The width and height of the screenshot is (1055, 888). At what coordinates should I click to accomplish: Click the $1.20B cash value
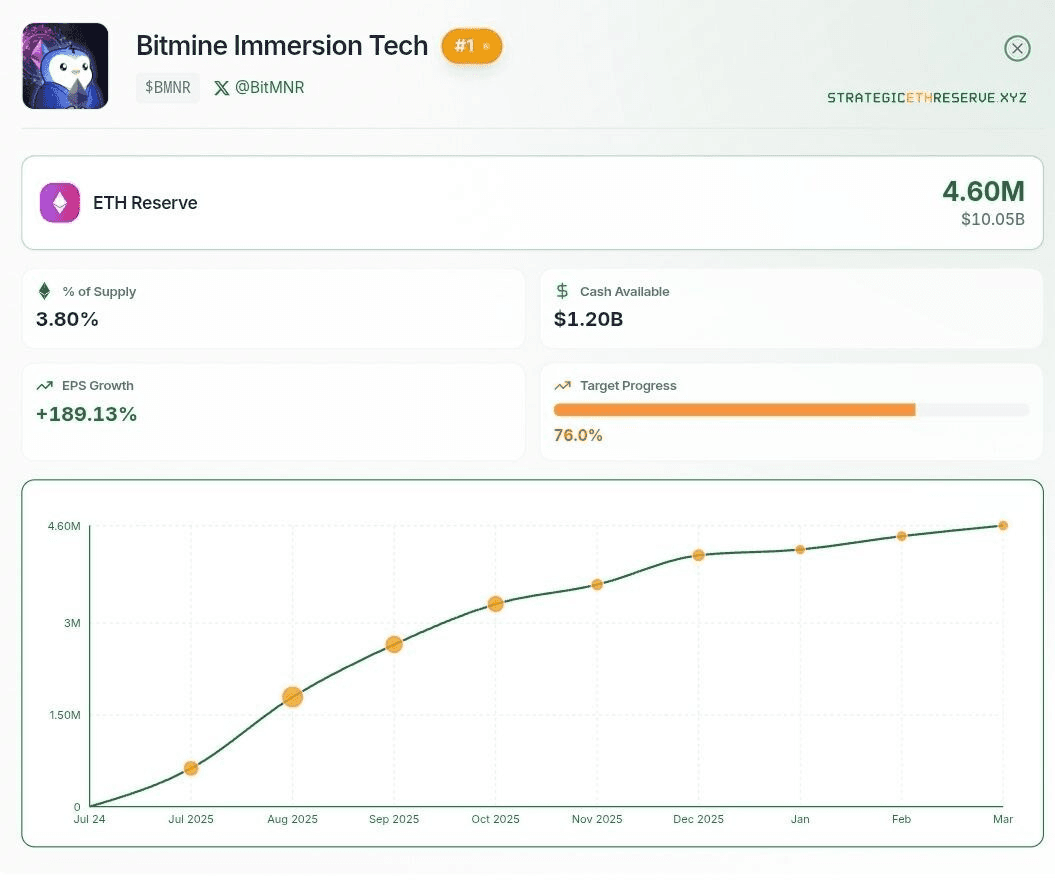coord(589,319)
